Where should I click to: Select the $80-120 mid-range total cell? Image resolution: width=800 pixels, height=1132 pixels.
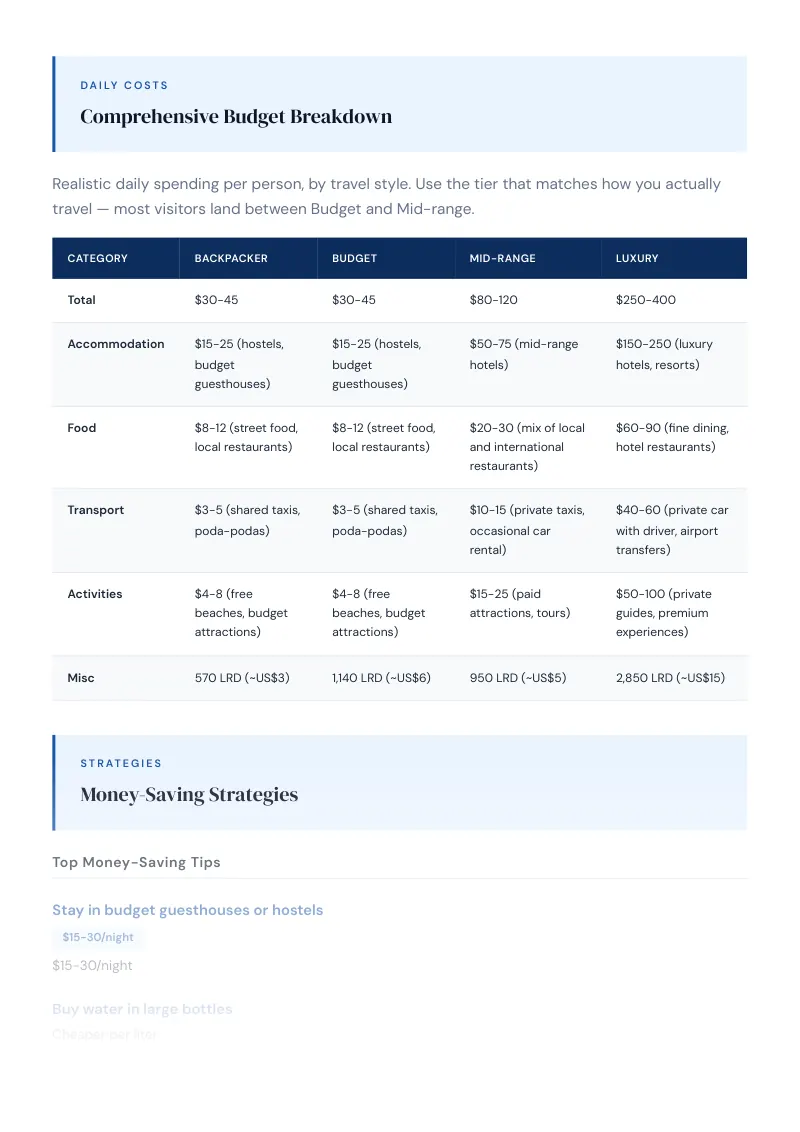tap(493, 300)
